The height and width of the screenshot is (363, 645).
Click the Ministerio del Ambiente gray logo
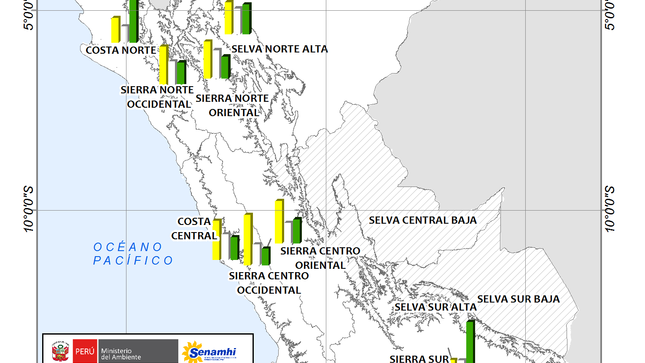(x=138, y=351)
